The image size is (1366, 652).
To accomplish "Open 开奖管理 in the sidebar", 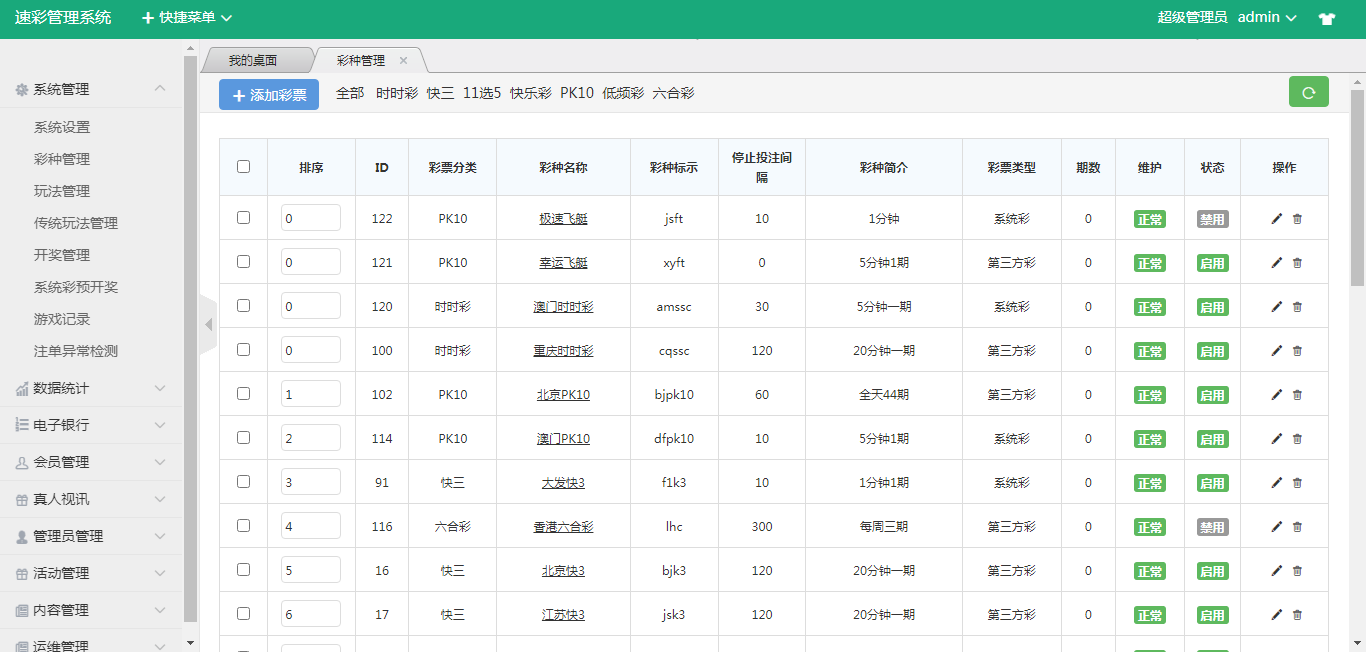I will tap(62, 255).
